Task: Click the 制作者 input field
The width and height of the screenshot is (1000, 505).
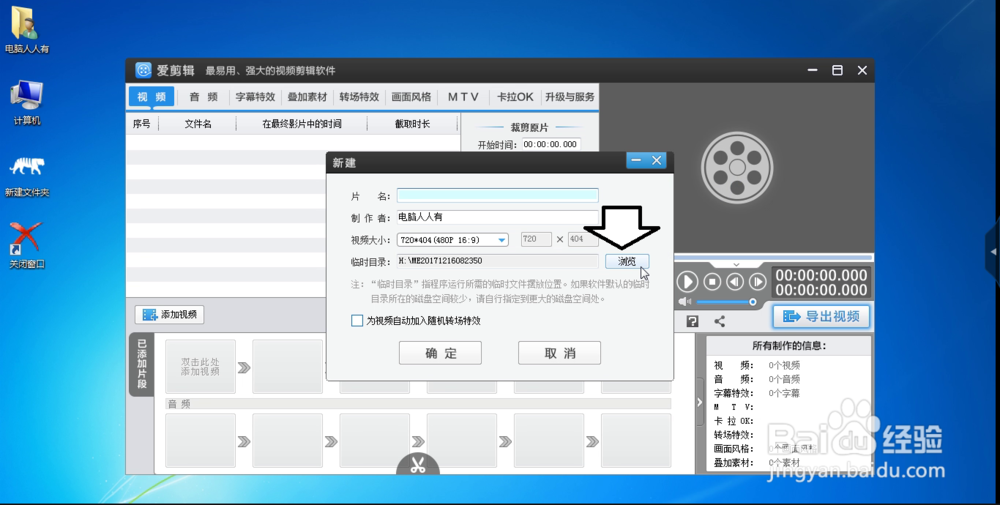Action: click(x=497, y=217)
